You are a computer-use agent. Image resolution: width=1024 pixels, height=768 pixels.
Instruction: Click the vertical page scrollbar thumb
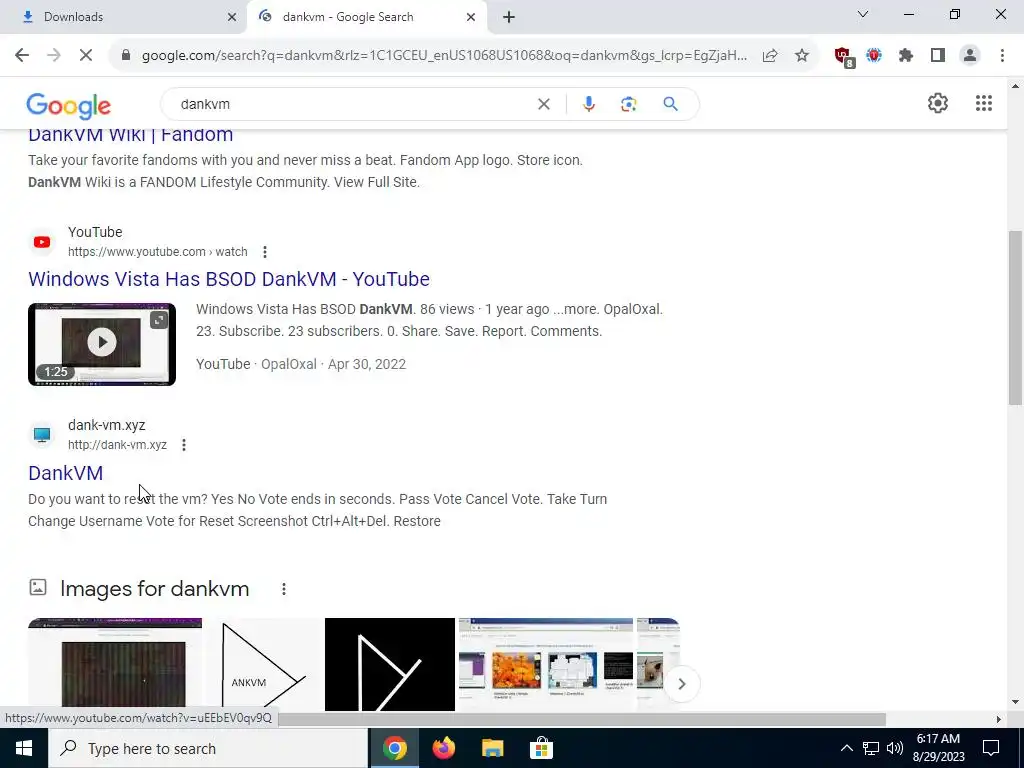click(x=1016, y=317)
